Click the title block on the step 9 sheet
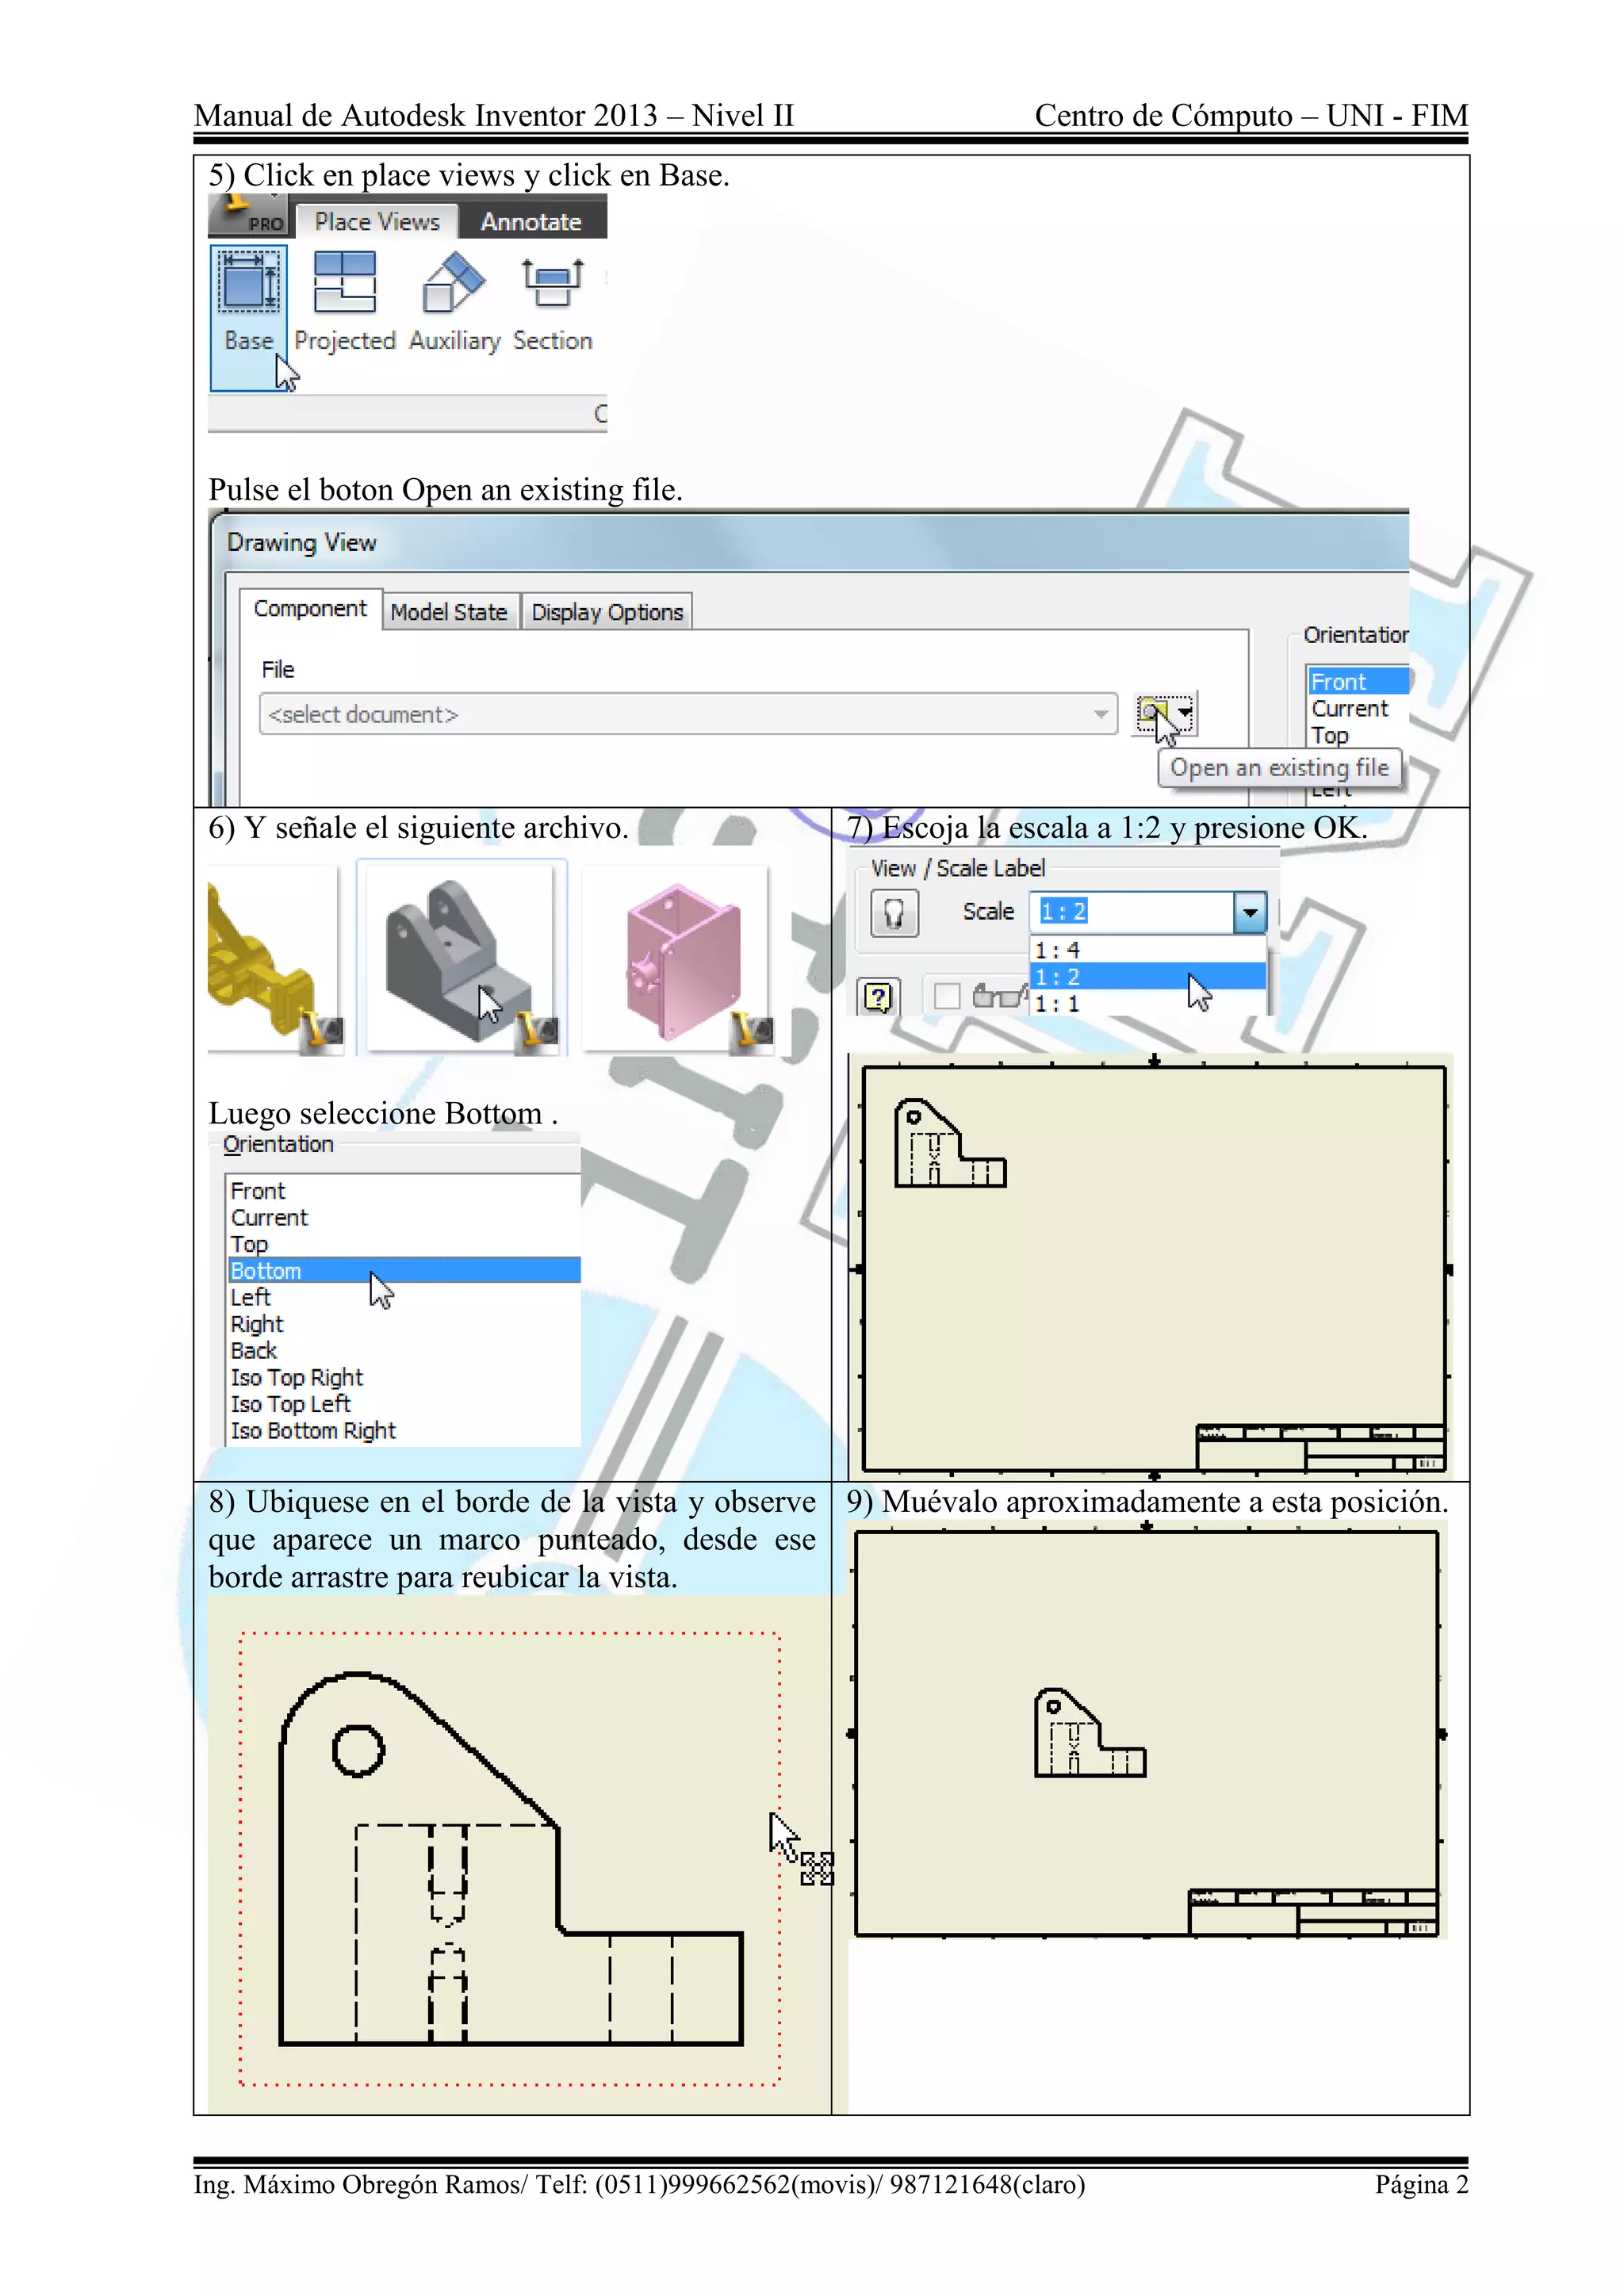The width and height of the screenshot is (1624, 2296). tap(1313, 1912)
